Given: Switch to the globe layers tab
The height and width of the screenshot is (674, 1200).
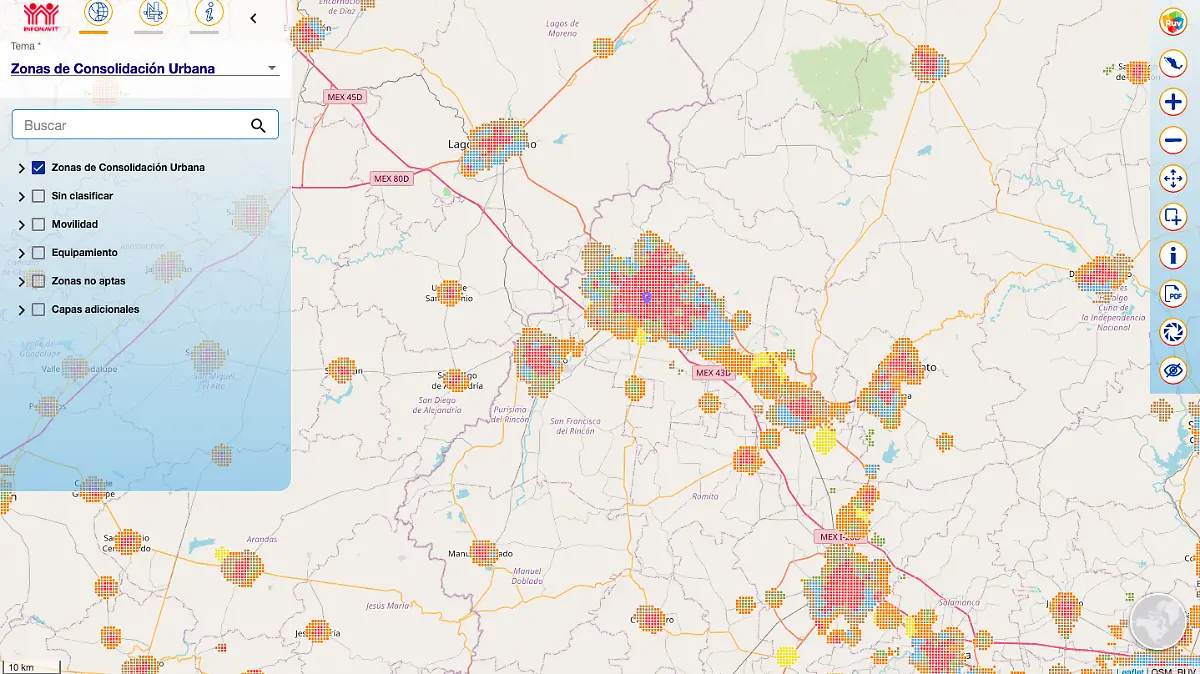Looking at the screenshot, I should [97, 13].
